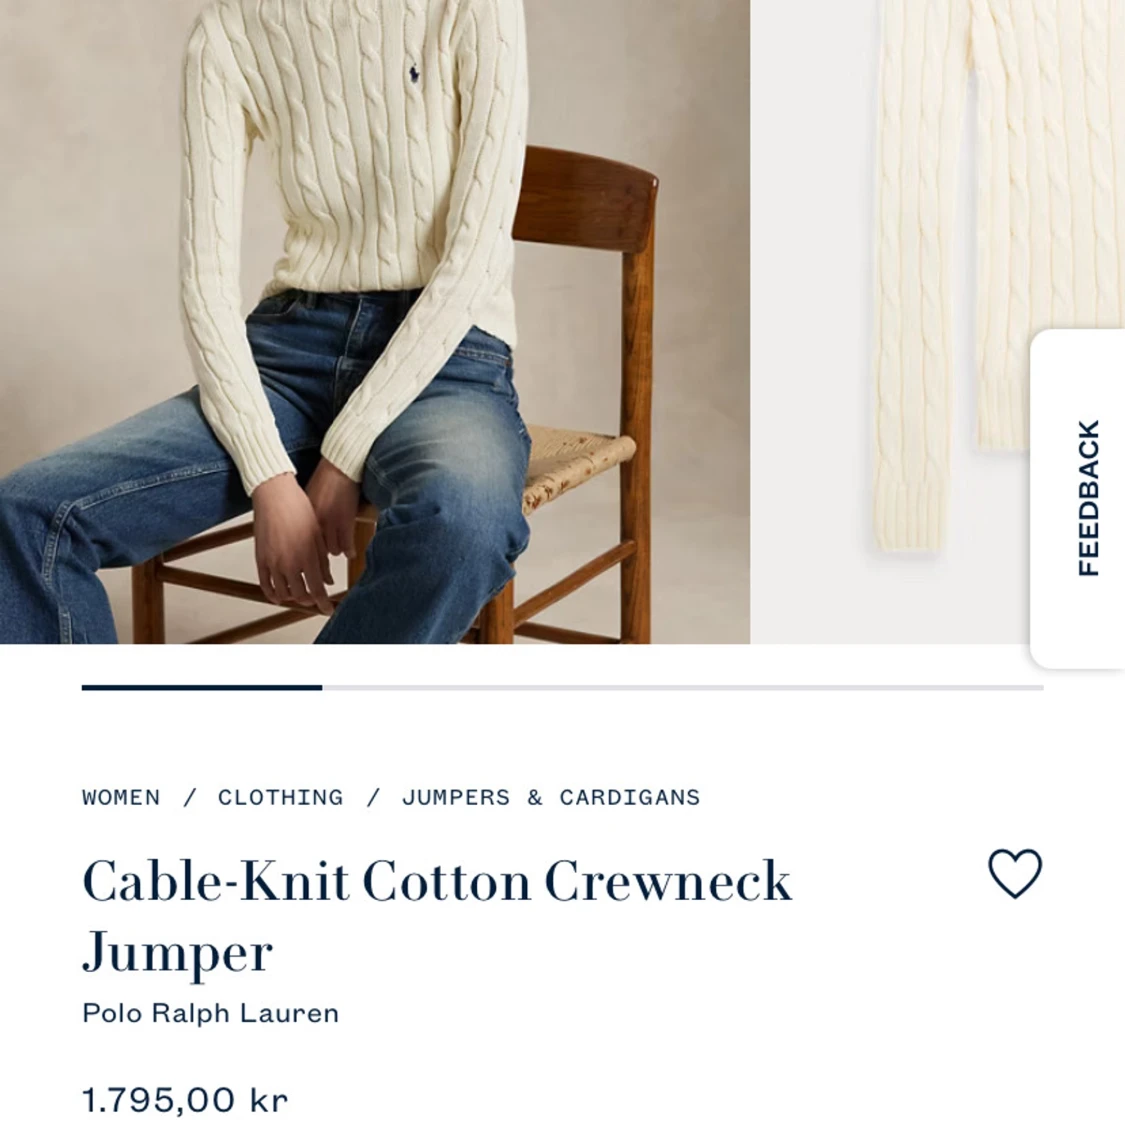
Task: Navigate to JUMPERS & CARDIGANS breadcrumb
Action: [x=550, y=797]
